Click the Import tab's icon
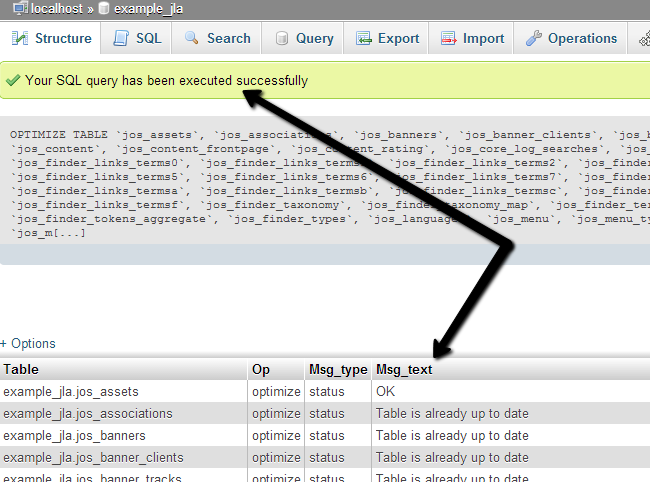 (448, 39)
